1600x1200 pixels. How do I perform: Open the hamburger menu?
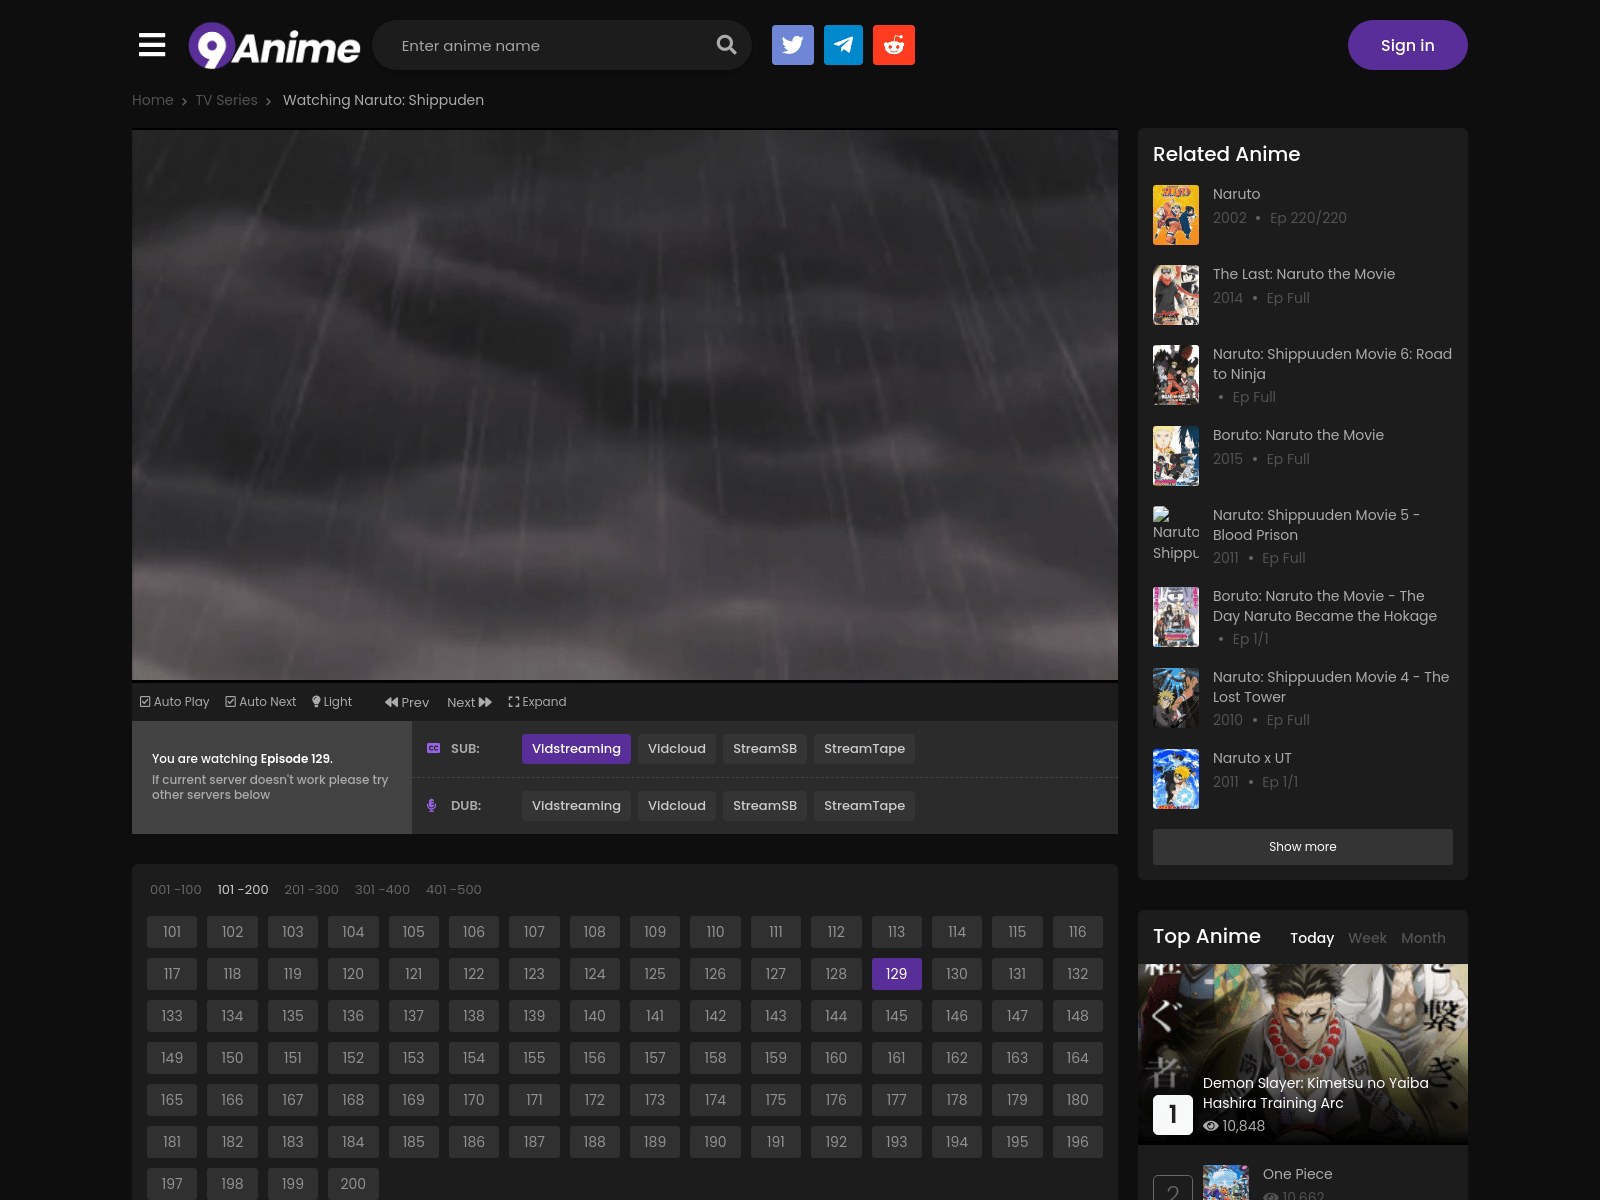152,45
